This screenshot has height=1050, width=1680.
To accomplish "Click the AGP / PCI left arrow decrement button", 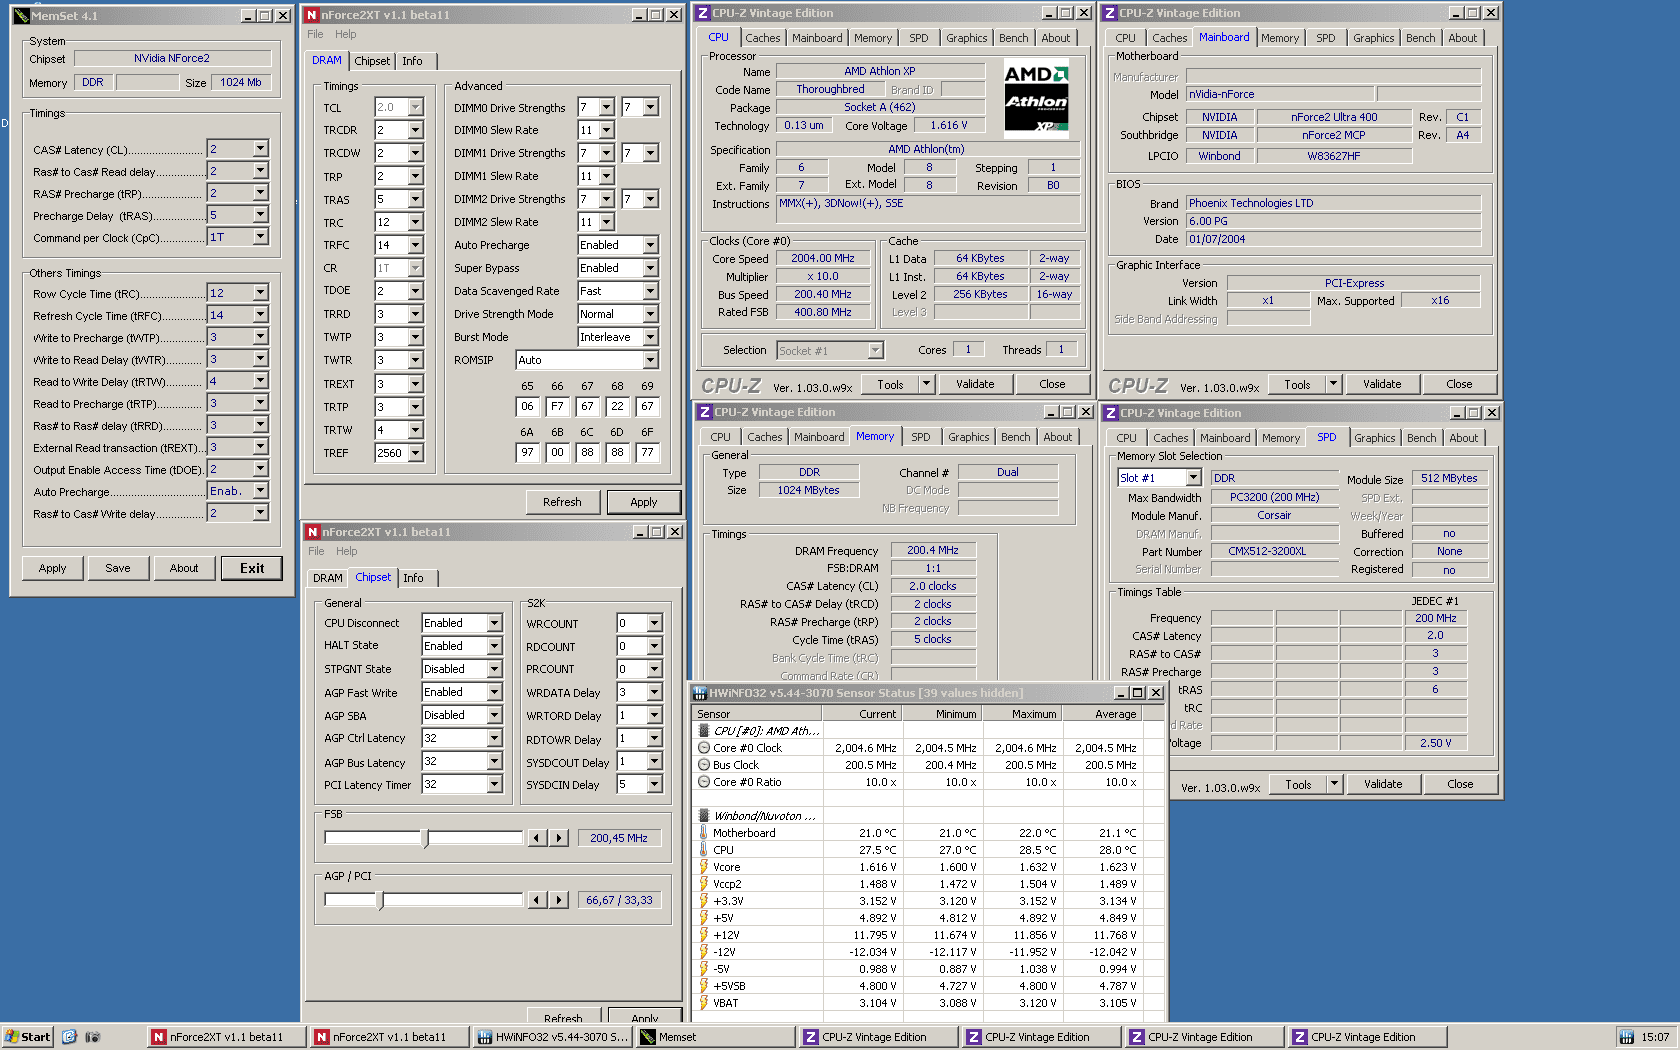I will tap(537, 900).
